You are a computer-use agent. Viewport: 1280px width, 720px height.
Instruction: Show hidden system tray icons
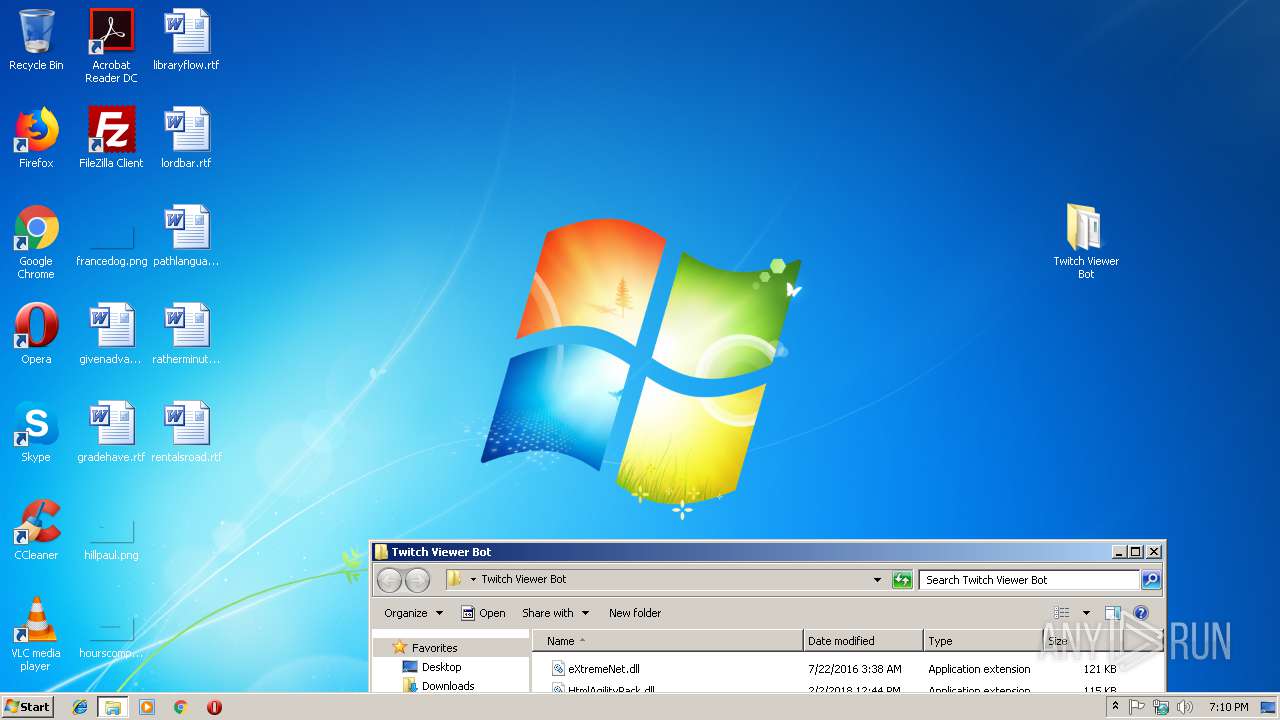(1115, 707)
